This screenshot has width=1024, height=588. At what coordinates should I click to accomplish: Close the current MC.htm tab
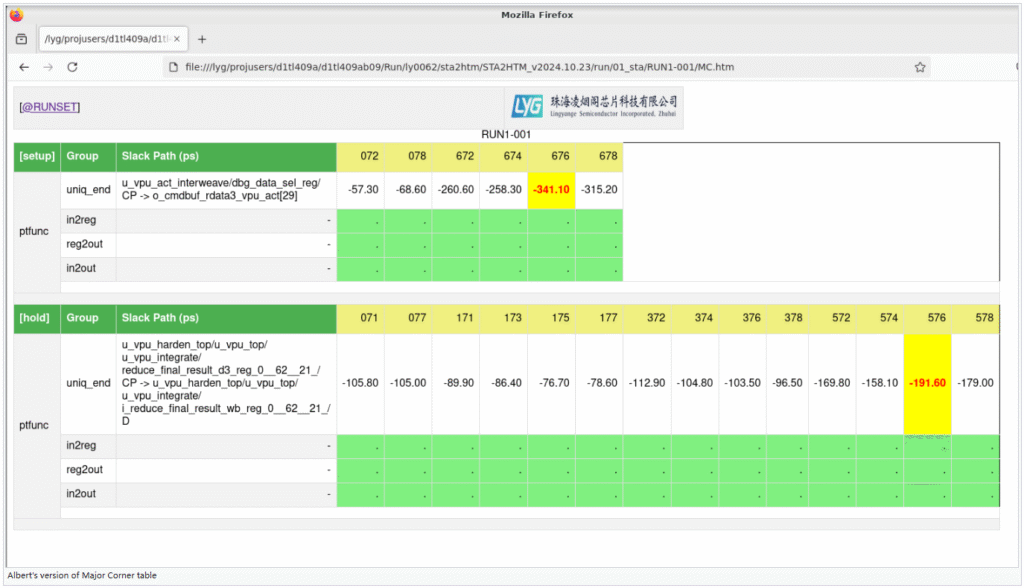click(177, 39)
